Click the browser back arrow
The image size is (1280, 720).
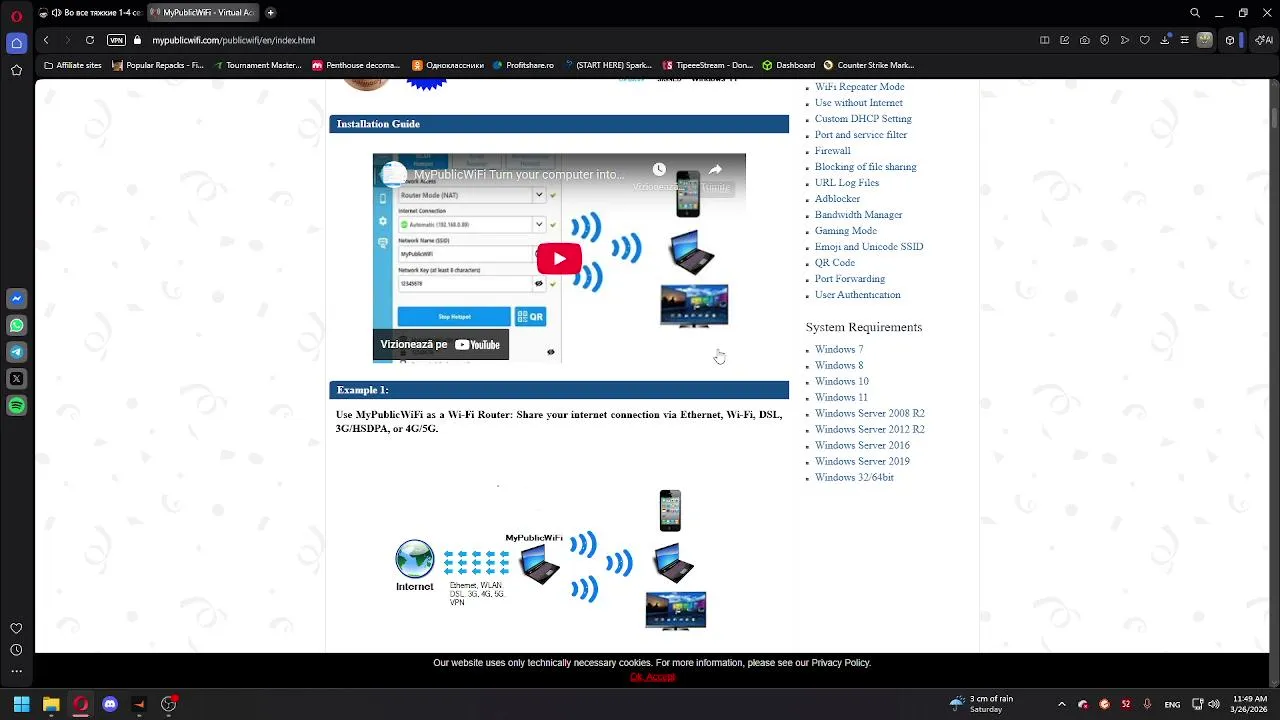46,40
